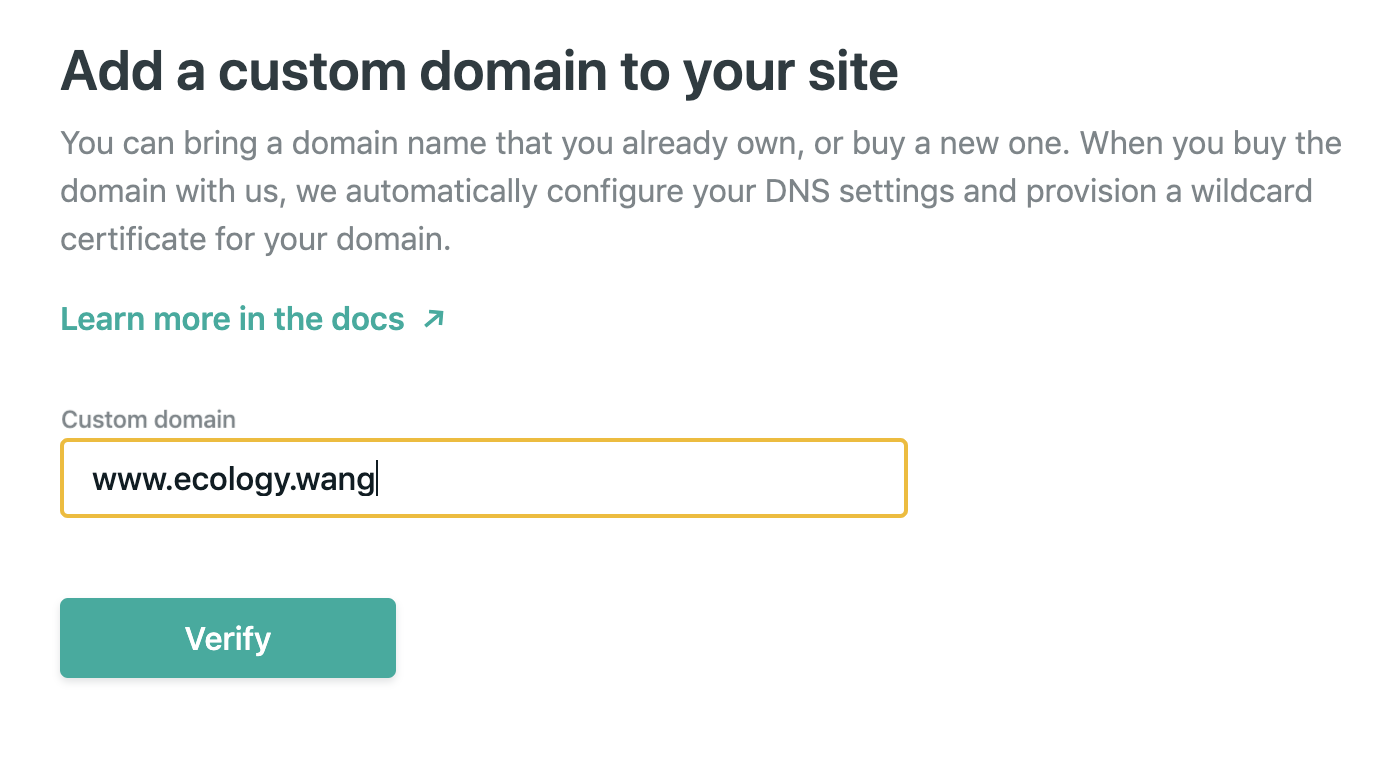Click the word Verify inside the button
Viewport: 1386px width, 784px height.
tap(228, 638)
